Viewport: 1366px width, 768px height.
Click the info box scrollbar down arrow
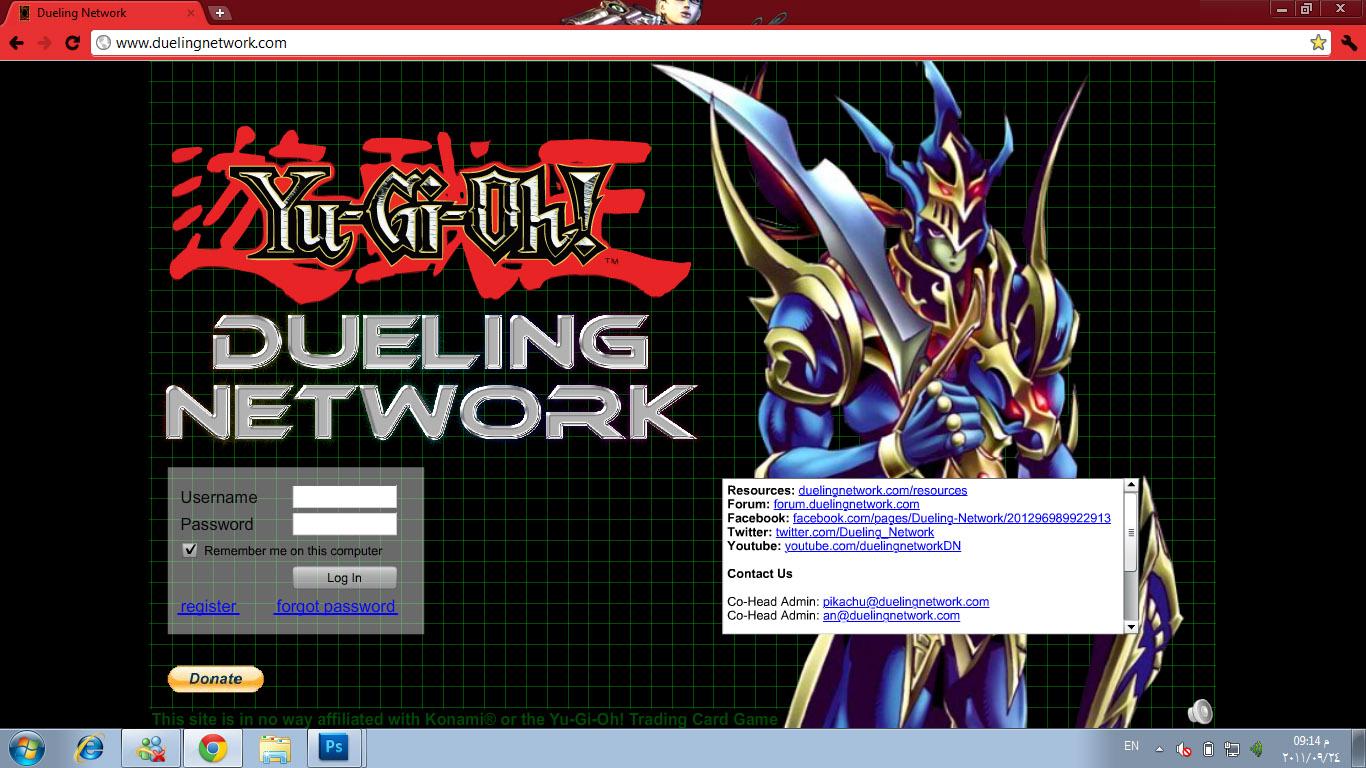1131,627
